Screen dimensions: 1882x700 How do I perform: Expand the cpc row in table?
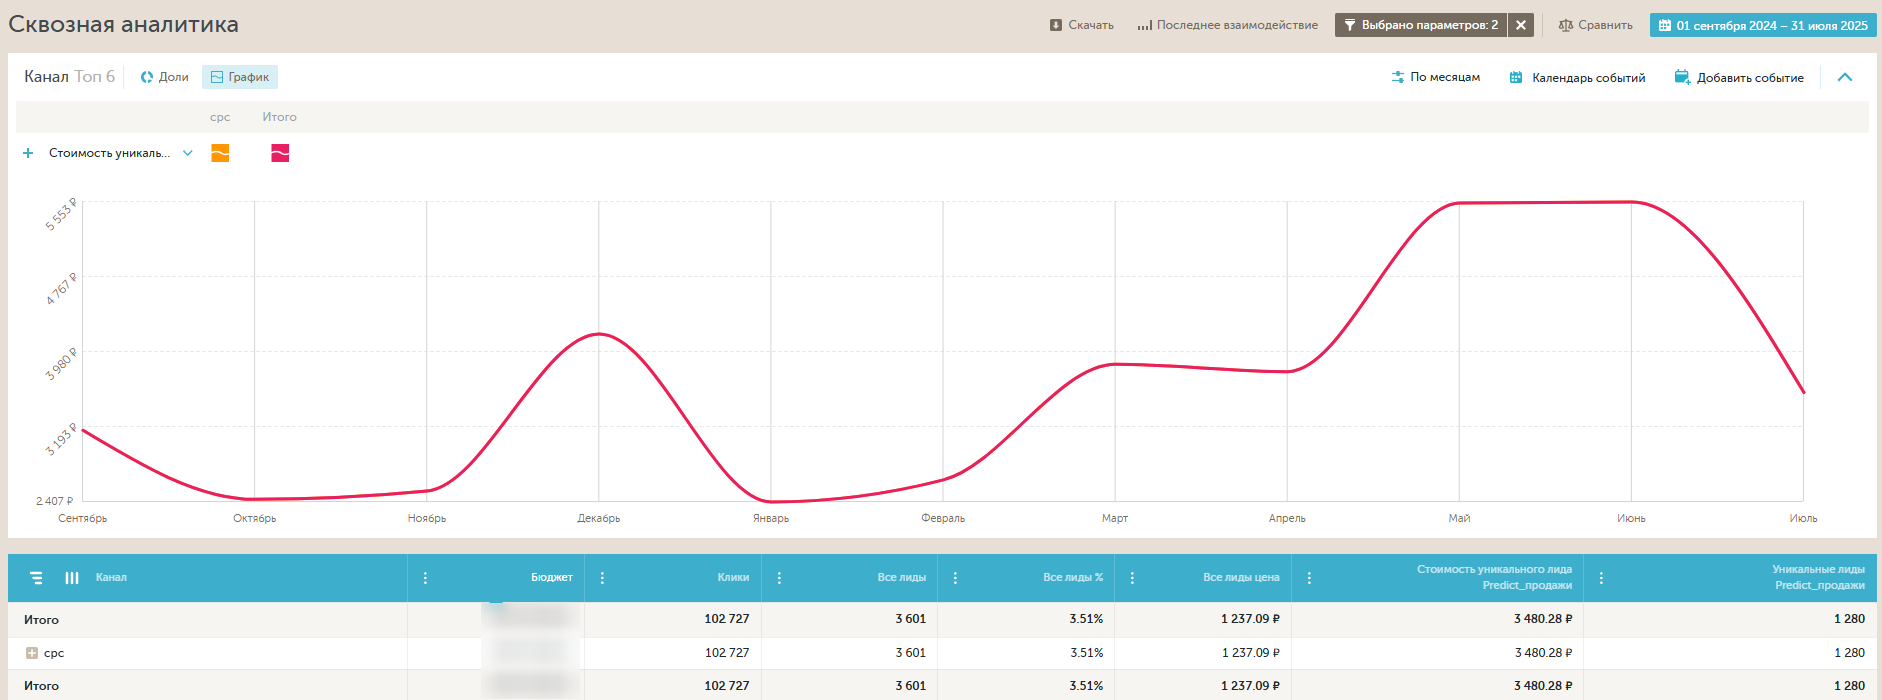coord(32,653)
